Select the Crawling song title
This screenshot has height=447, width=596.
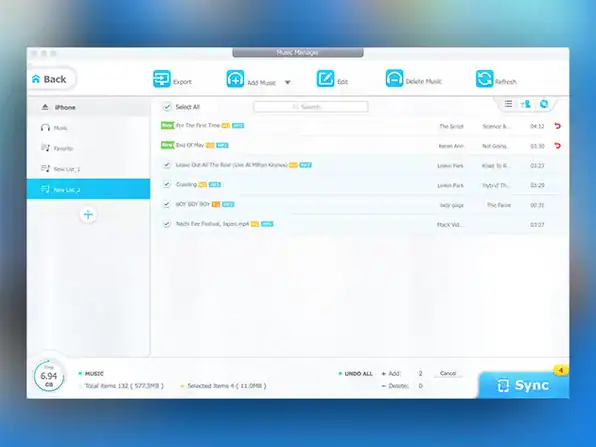[186, 184]
